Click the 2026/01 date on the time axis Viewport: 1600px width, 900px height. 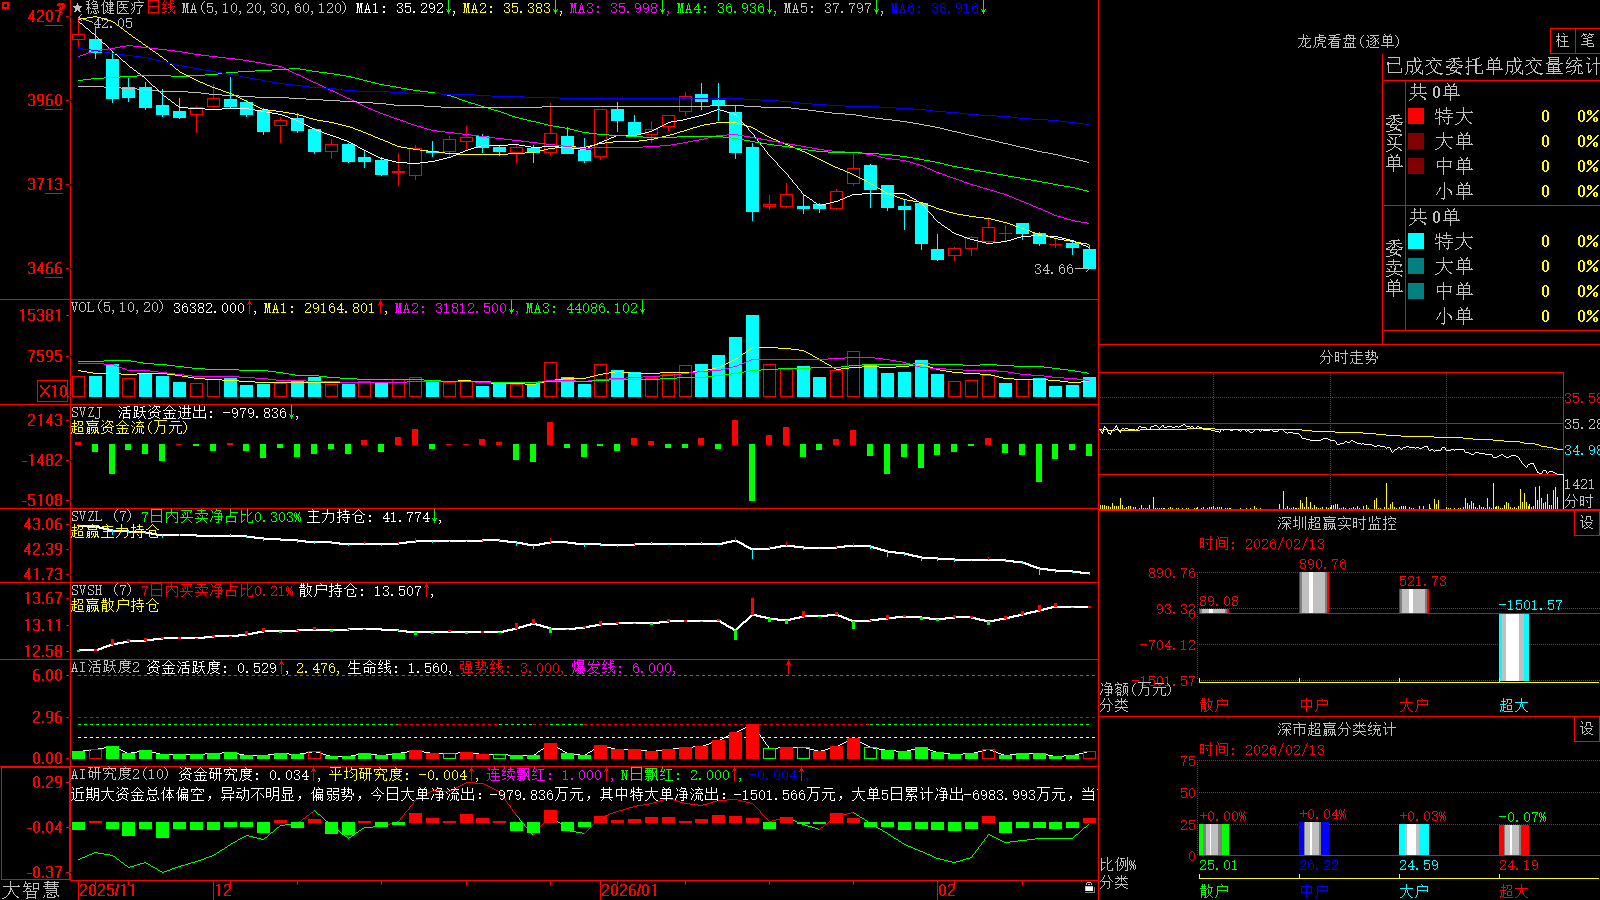coord(629,890)
